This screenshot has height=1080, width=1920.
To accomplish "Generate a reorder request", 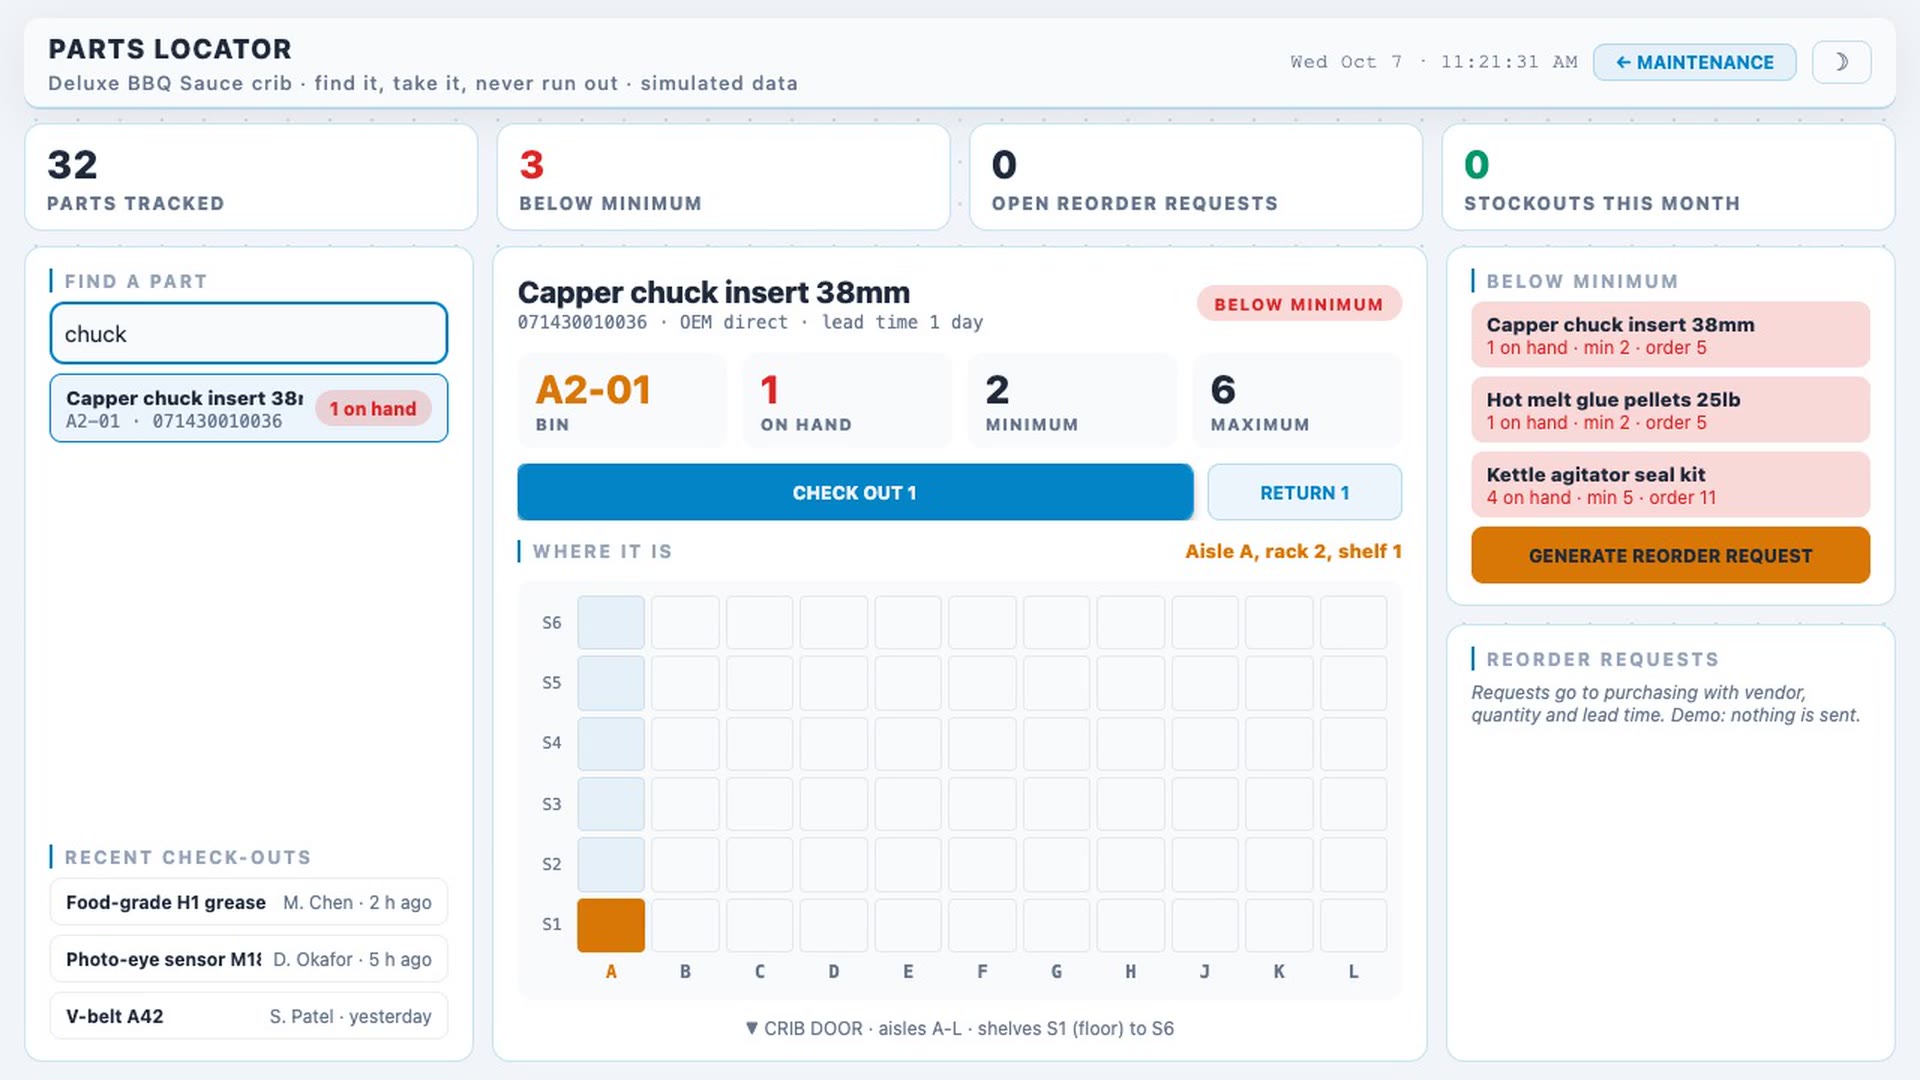I will 1670,555.
